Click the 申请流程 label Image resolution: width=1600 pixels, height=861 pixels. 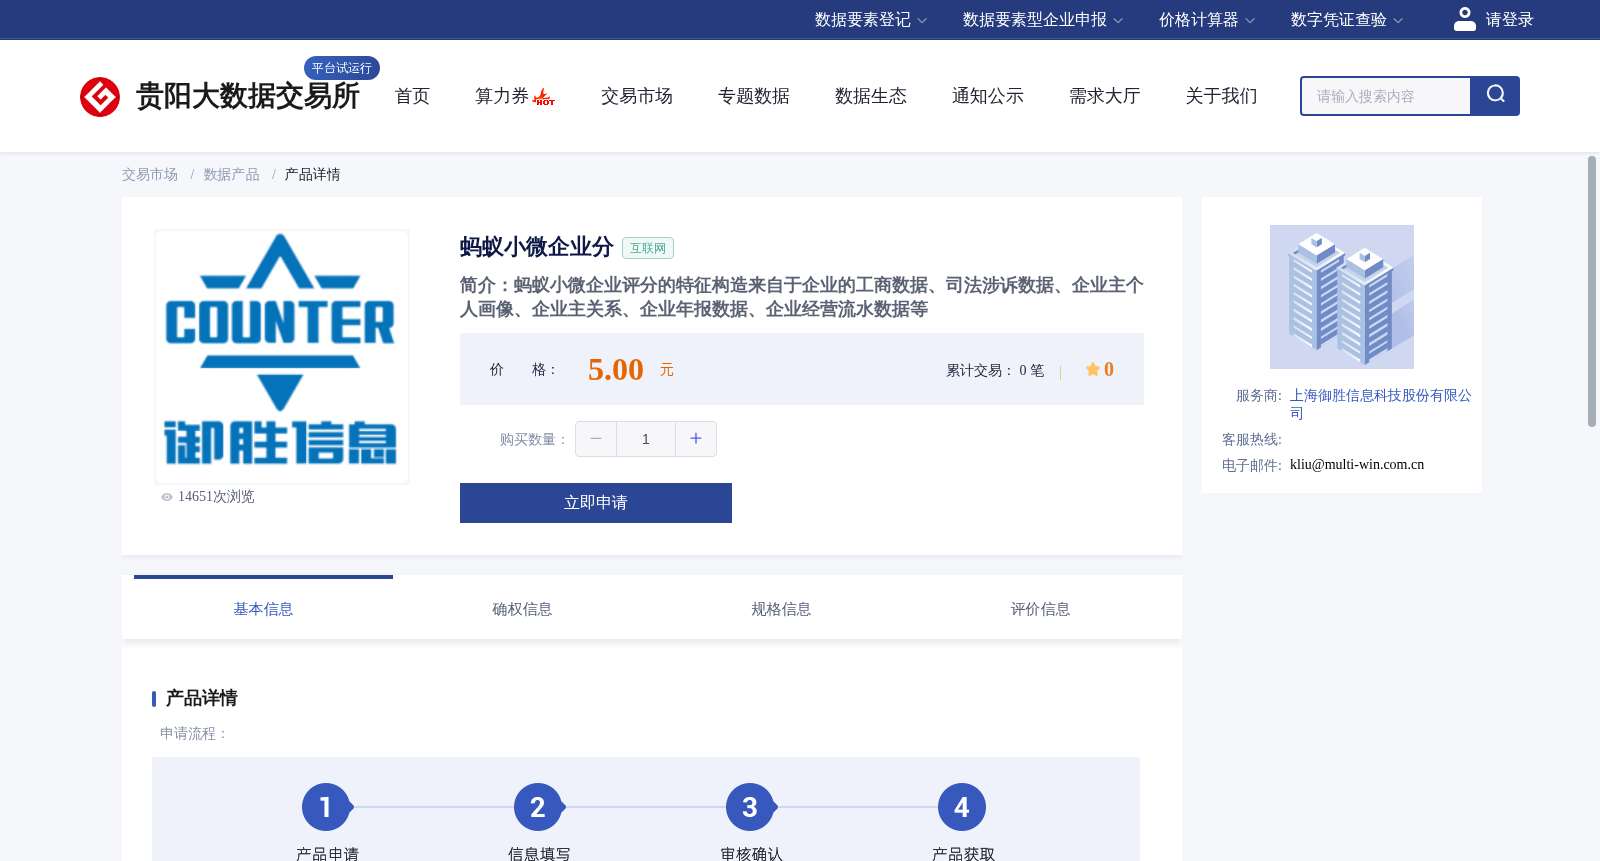coord(194,734)
